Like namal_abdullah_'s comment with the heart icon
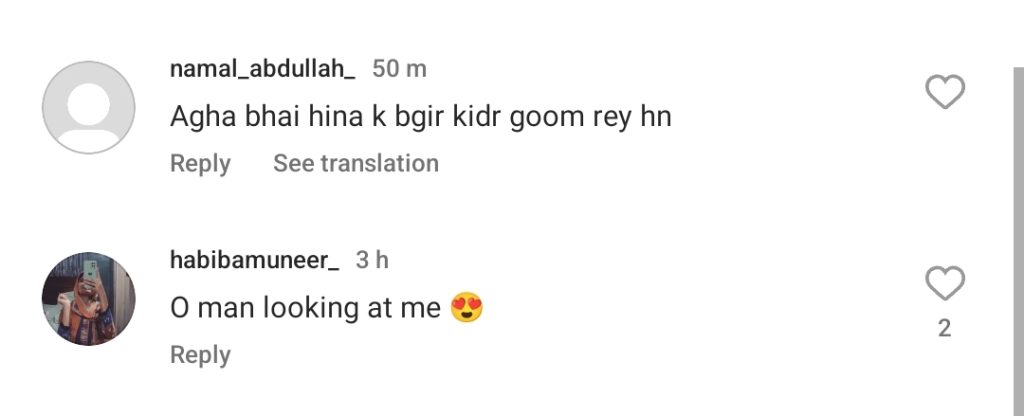 pos(944,93)
